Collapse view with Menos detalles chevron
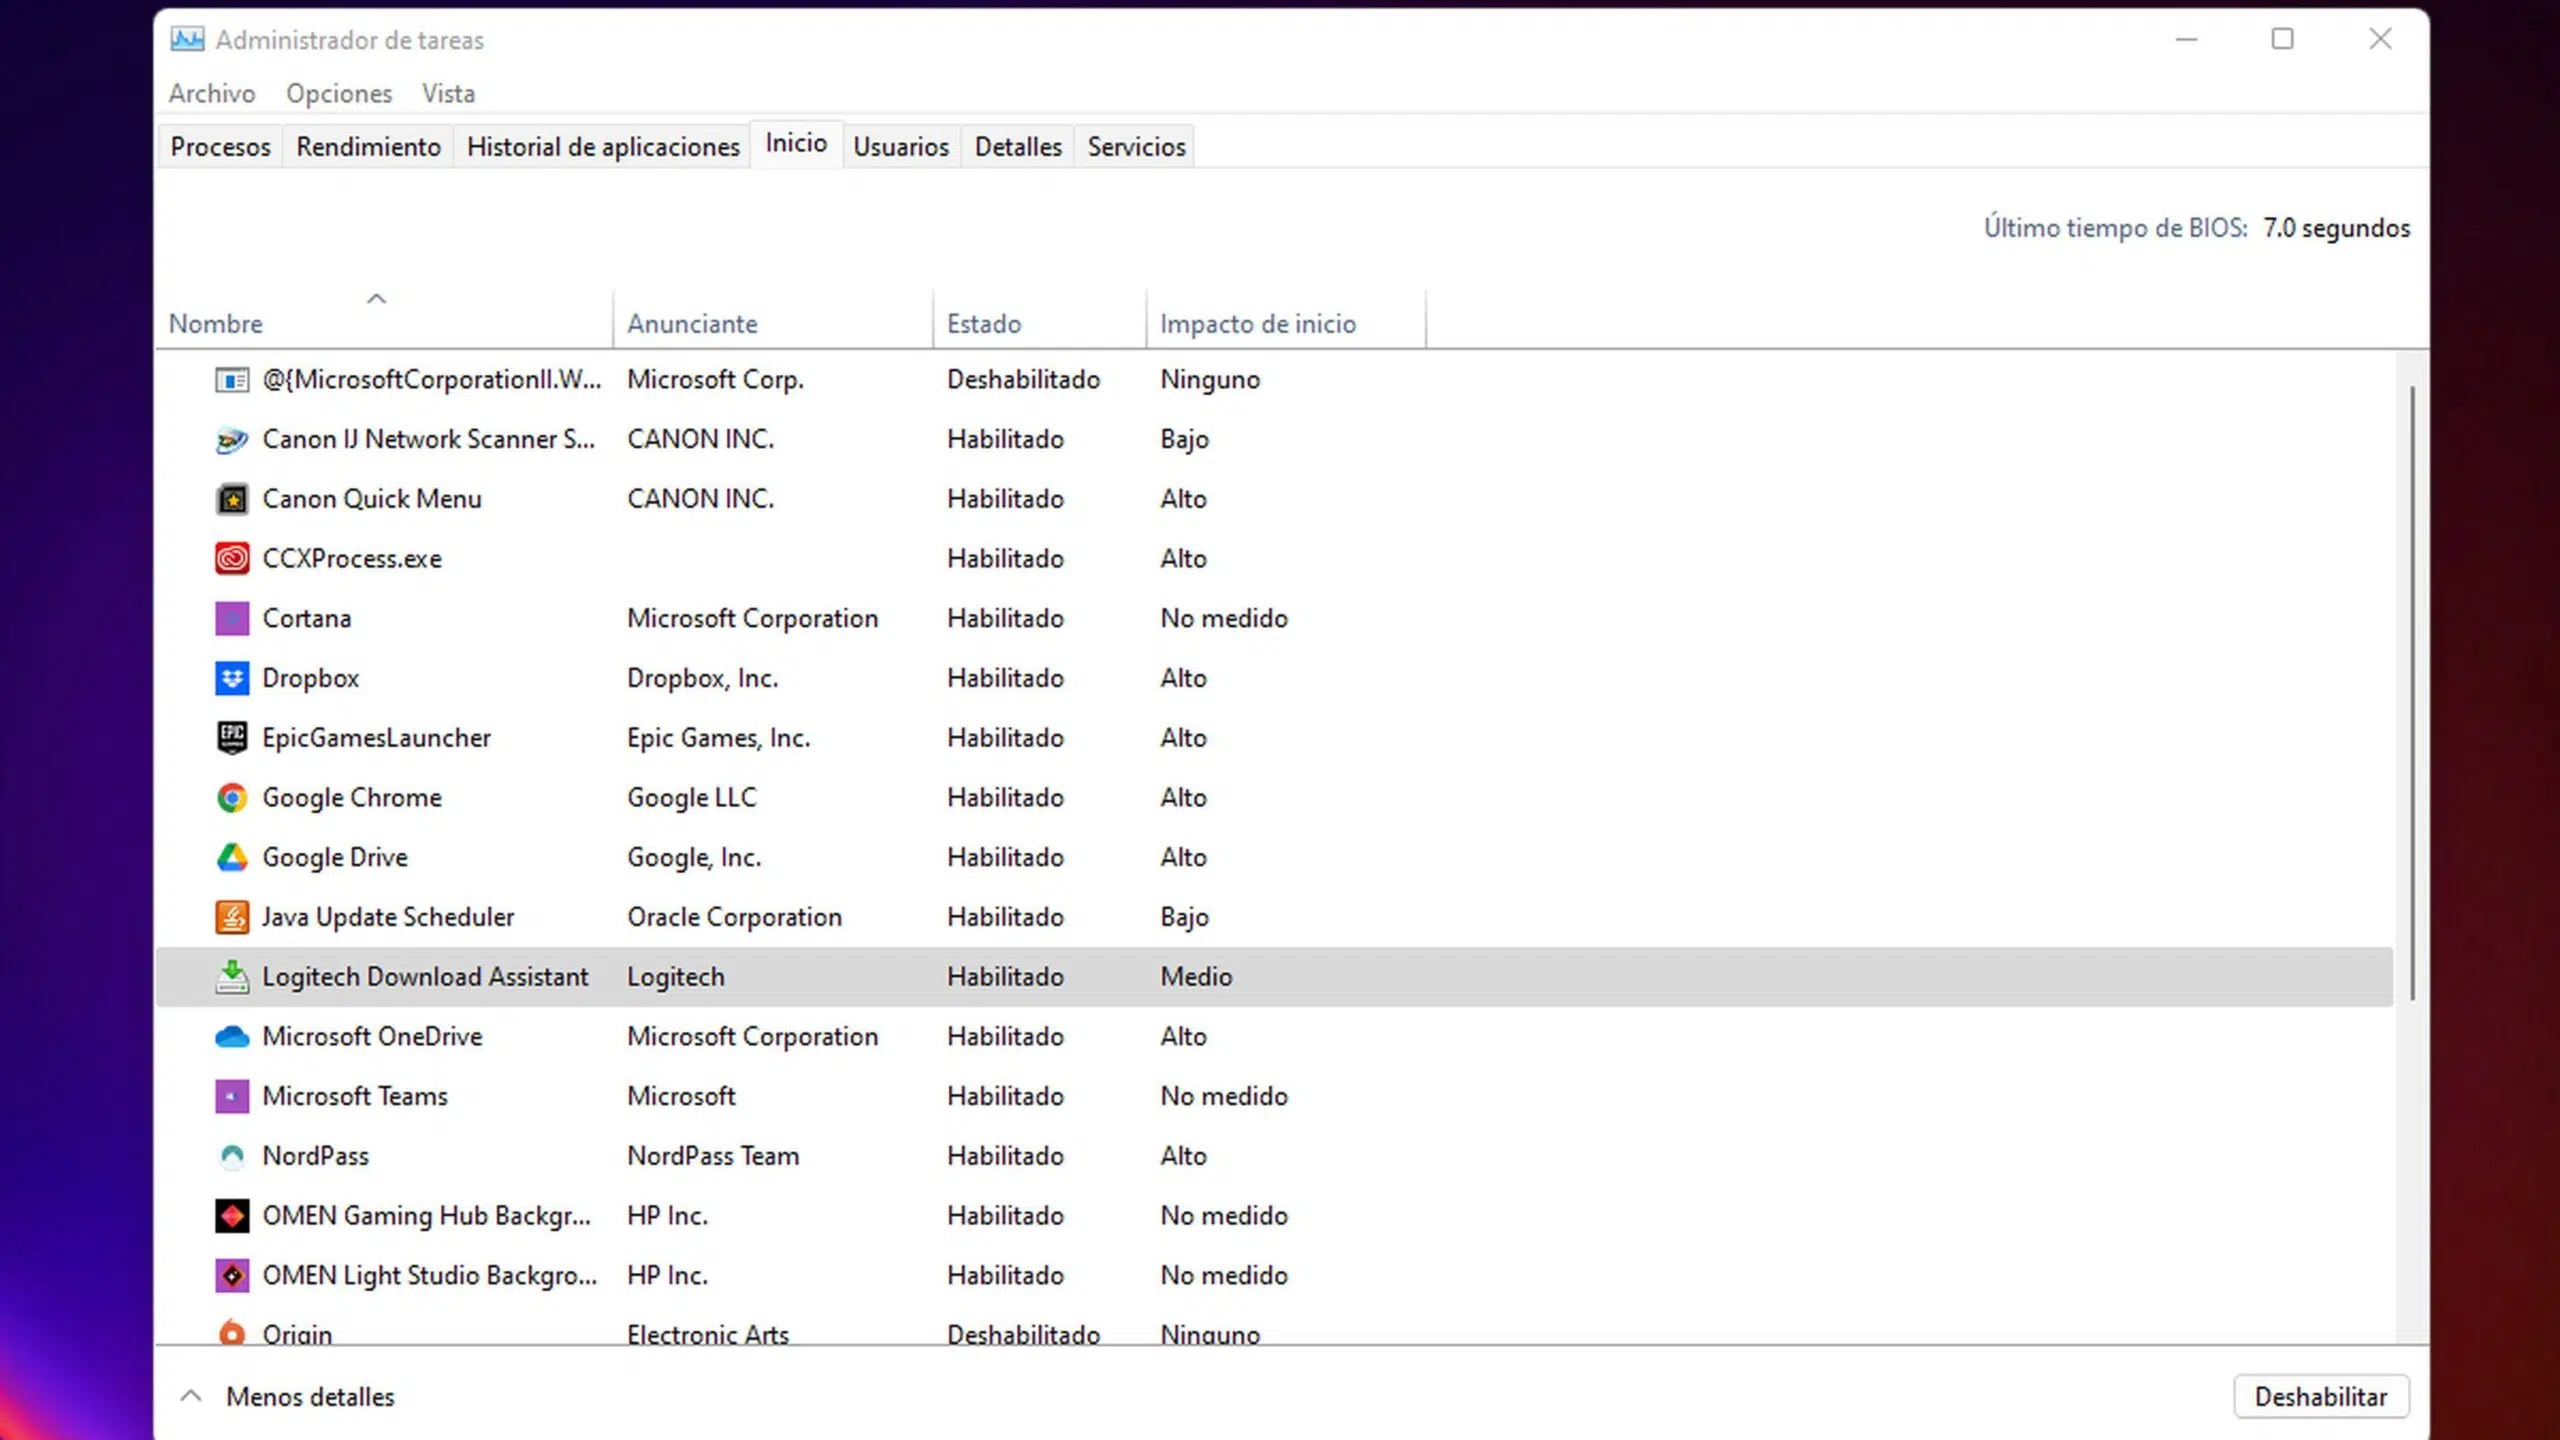Viewport: 2560px width, 1440px height. coord(191,1396)
